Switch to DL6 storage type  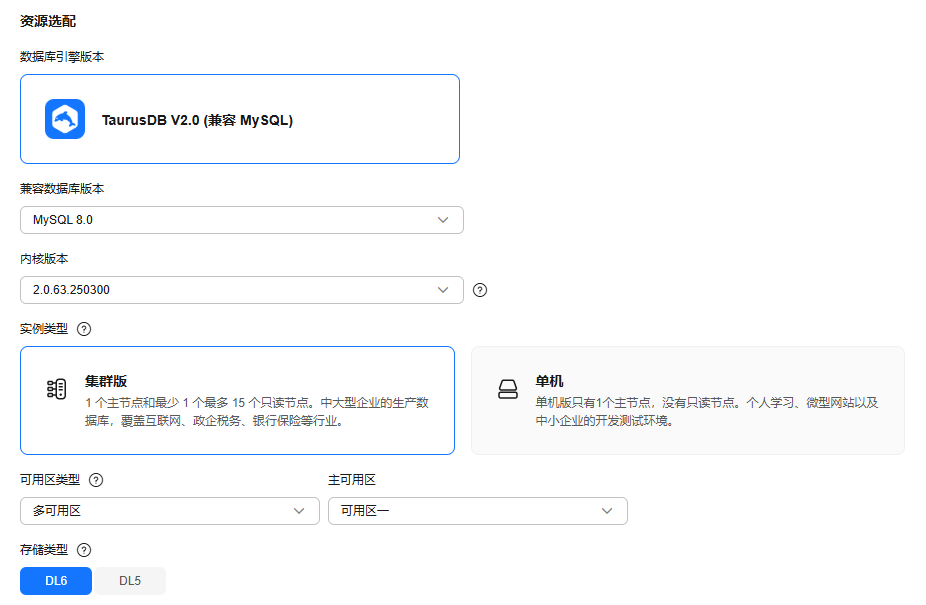(x=56, y=581)
